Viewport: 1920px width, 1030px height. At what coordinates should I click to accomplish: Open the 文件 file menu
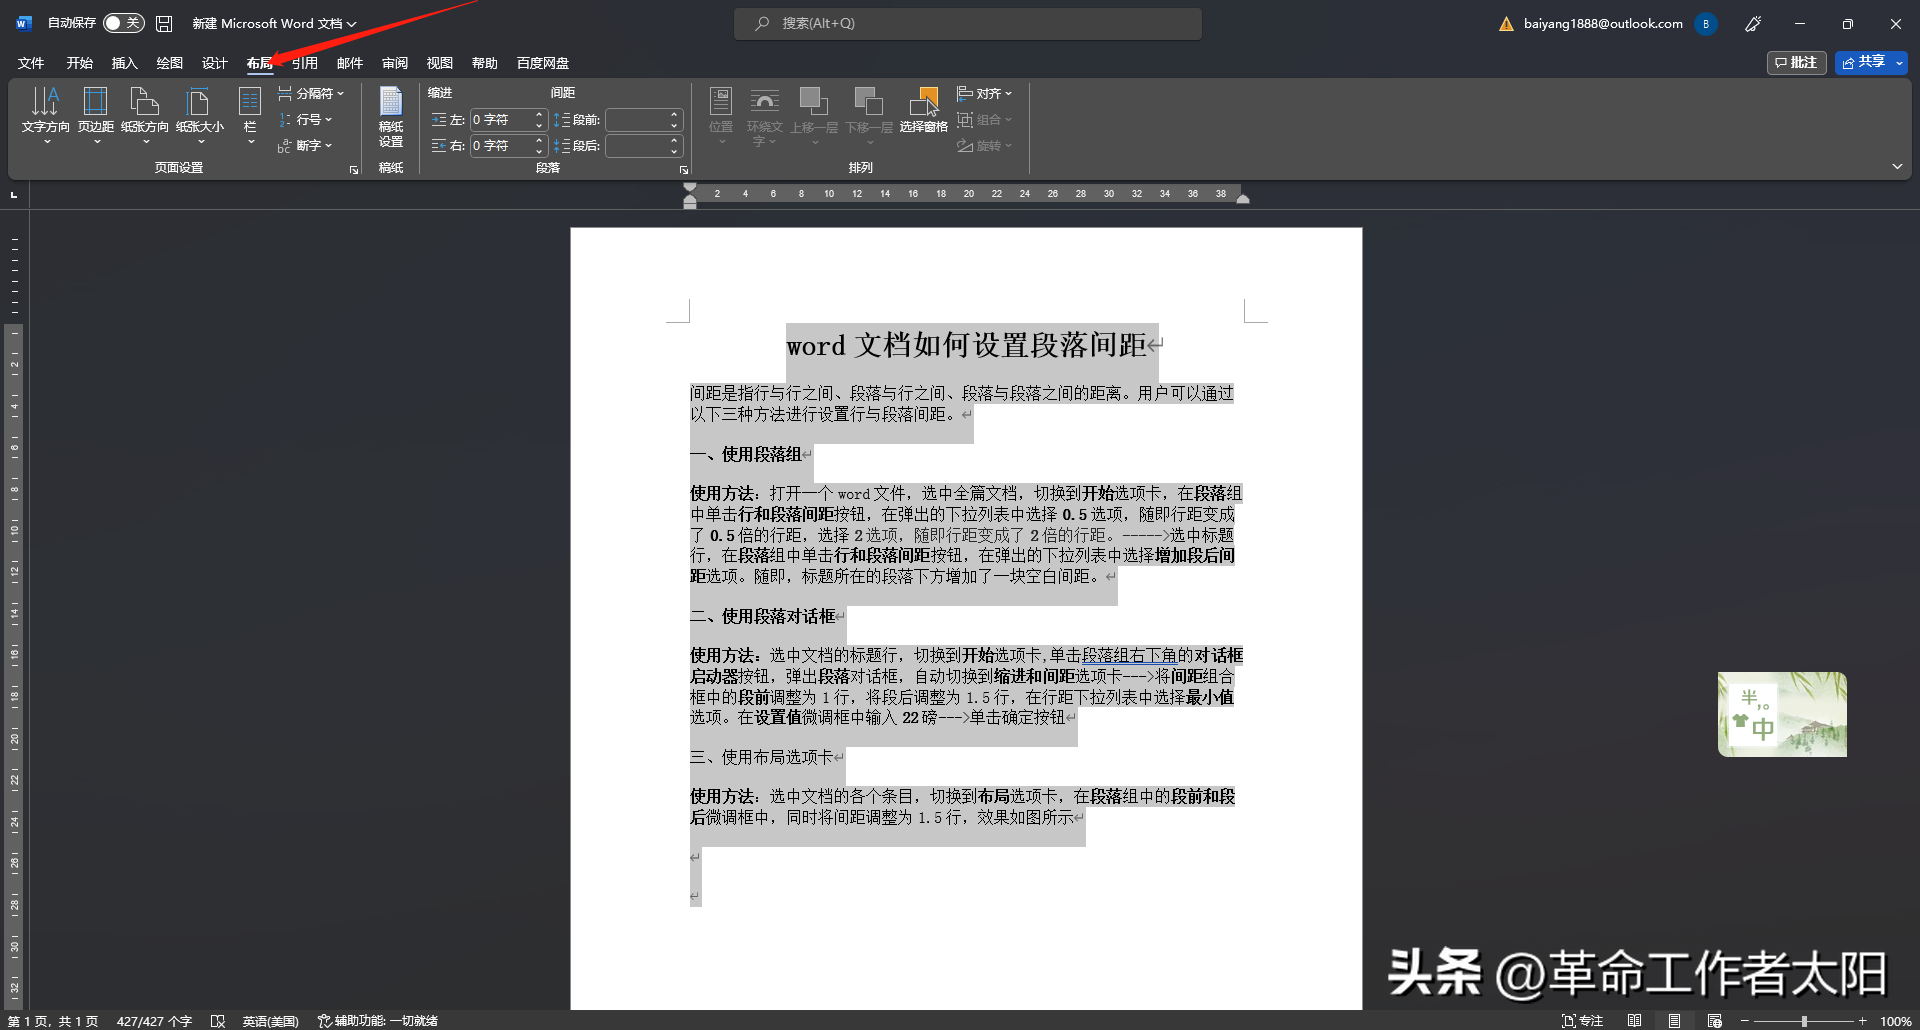click(31, 63)
